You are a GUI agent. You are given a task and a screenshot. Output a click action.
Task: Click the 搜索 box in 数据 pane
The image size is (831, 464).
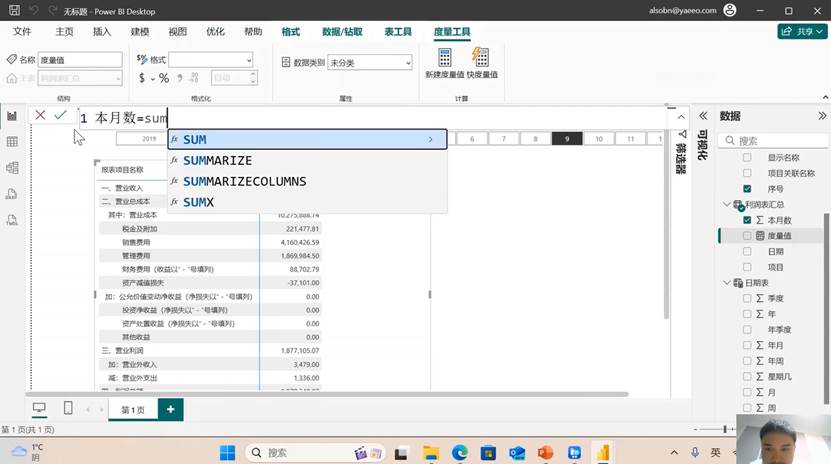tap(773, 140)
